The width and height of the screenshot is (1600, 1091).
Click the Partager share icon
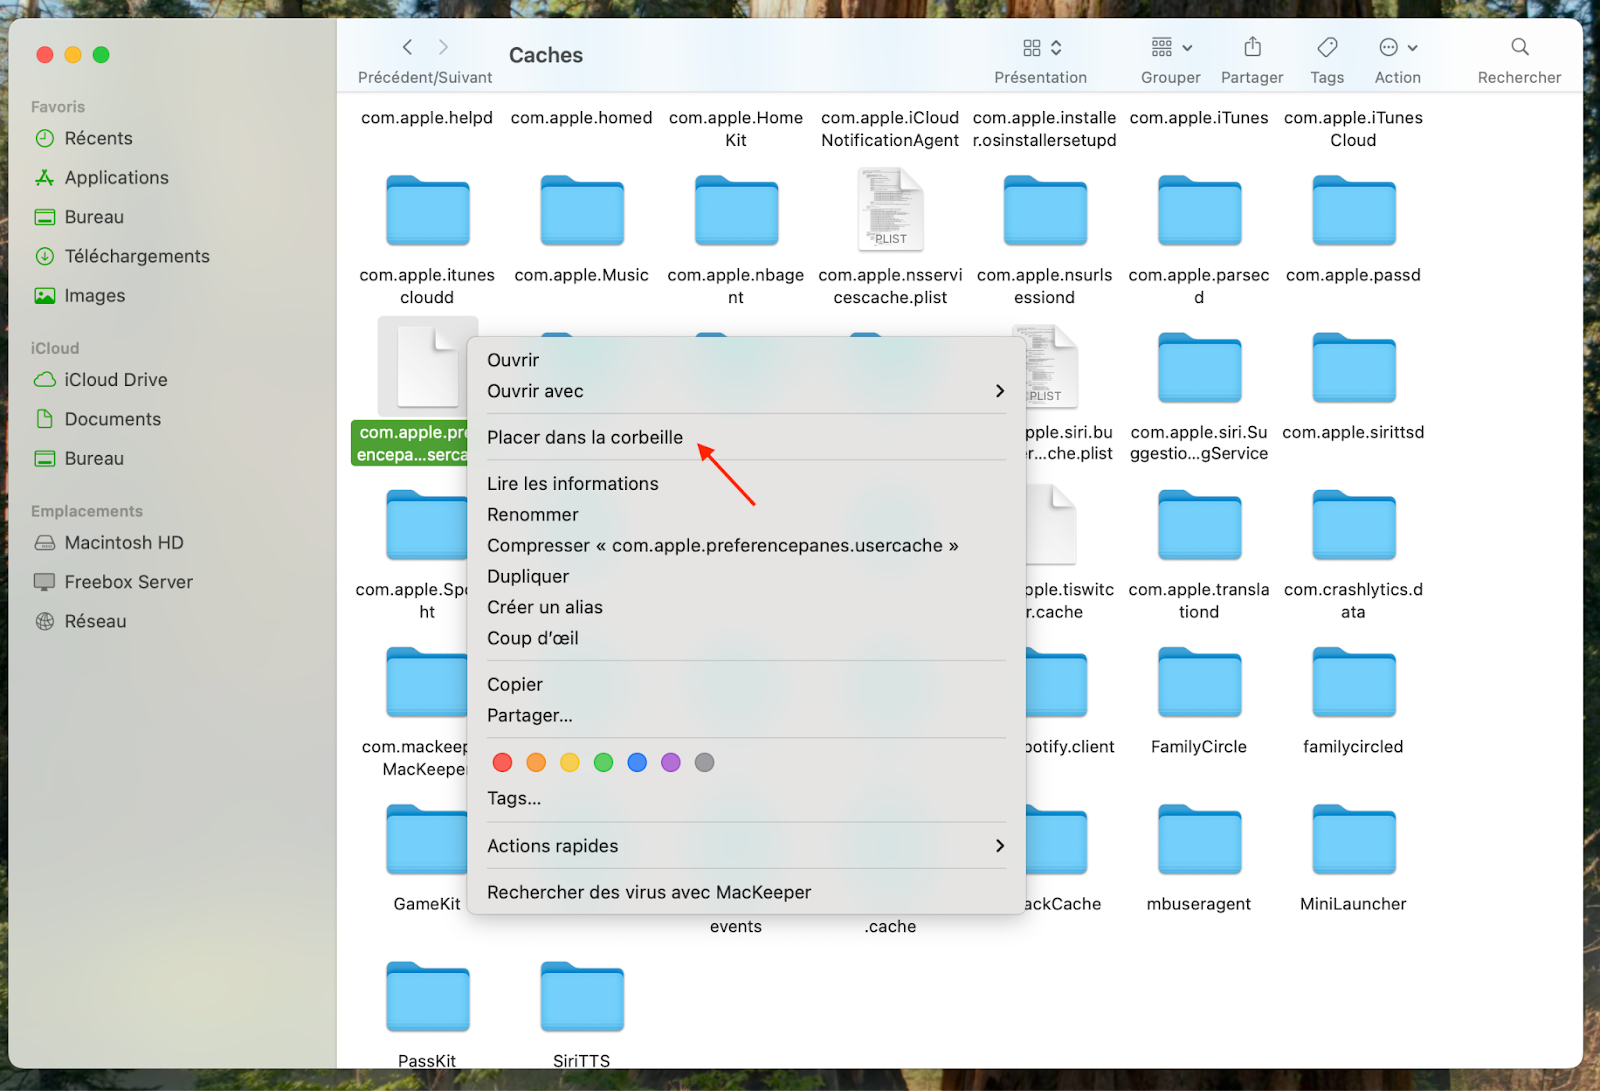tap(1252, 46)
